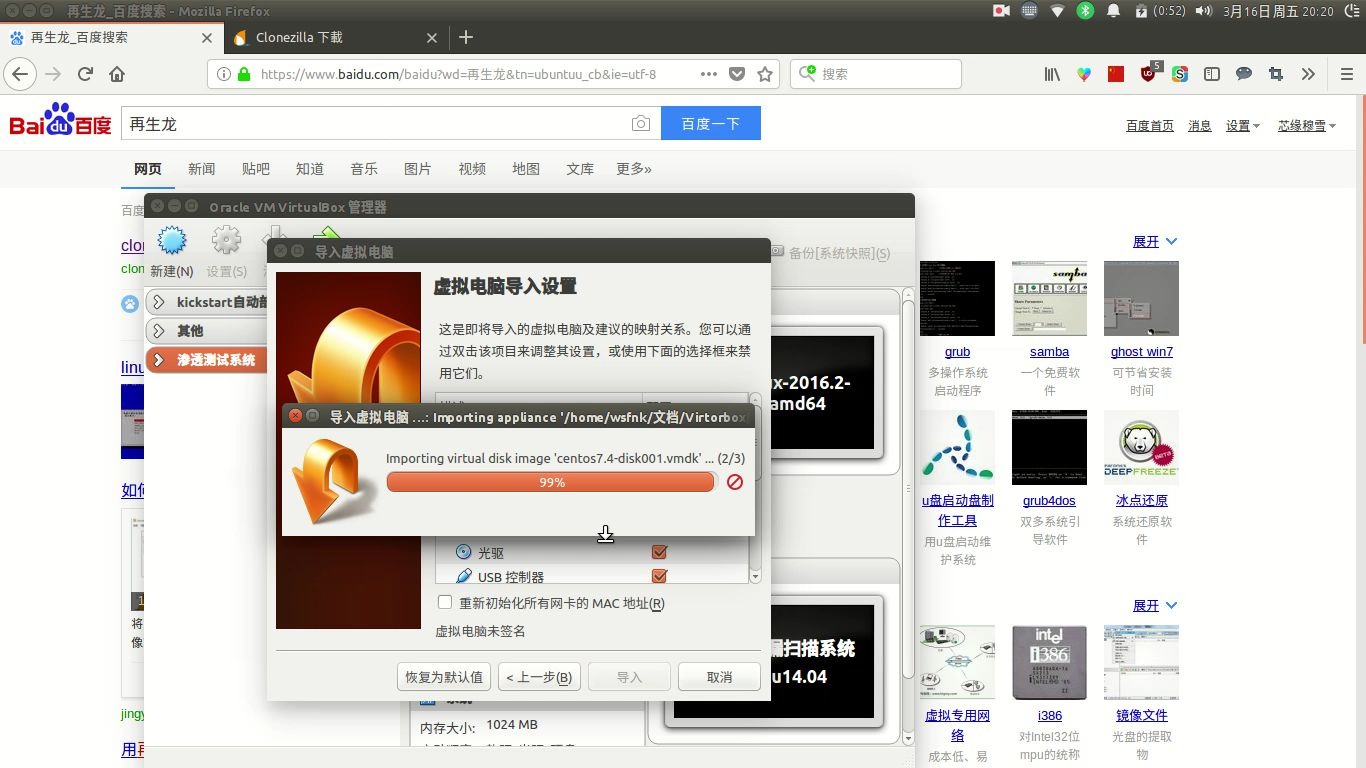The height and width of the screenshot is (768, 1366).
Task: Open a new Firefox tab with plus button
Action: pos(466,38)
